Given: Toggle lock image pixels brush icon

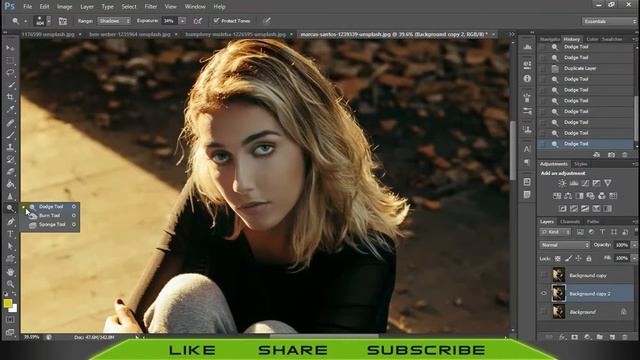Looking at the screenshot, I should (x=568, y=258).
